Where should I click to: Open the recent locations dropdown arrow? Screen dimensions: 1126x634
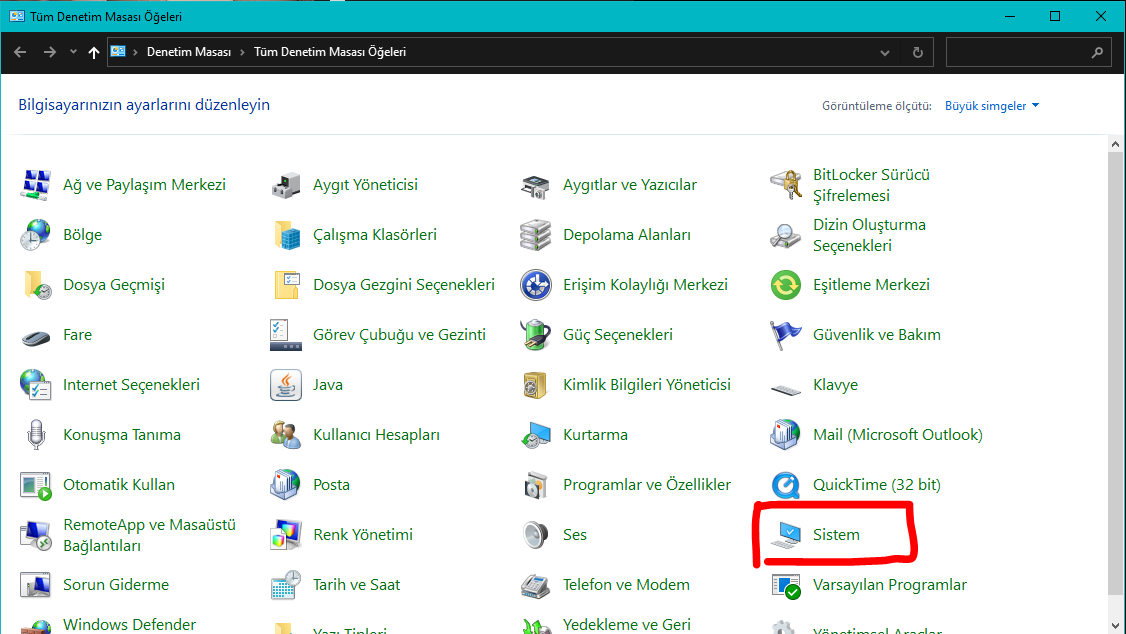pos(73,52)
